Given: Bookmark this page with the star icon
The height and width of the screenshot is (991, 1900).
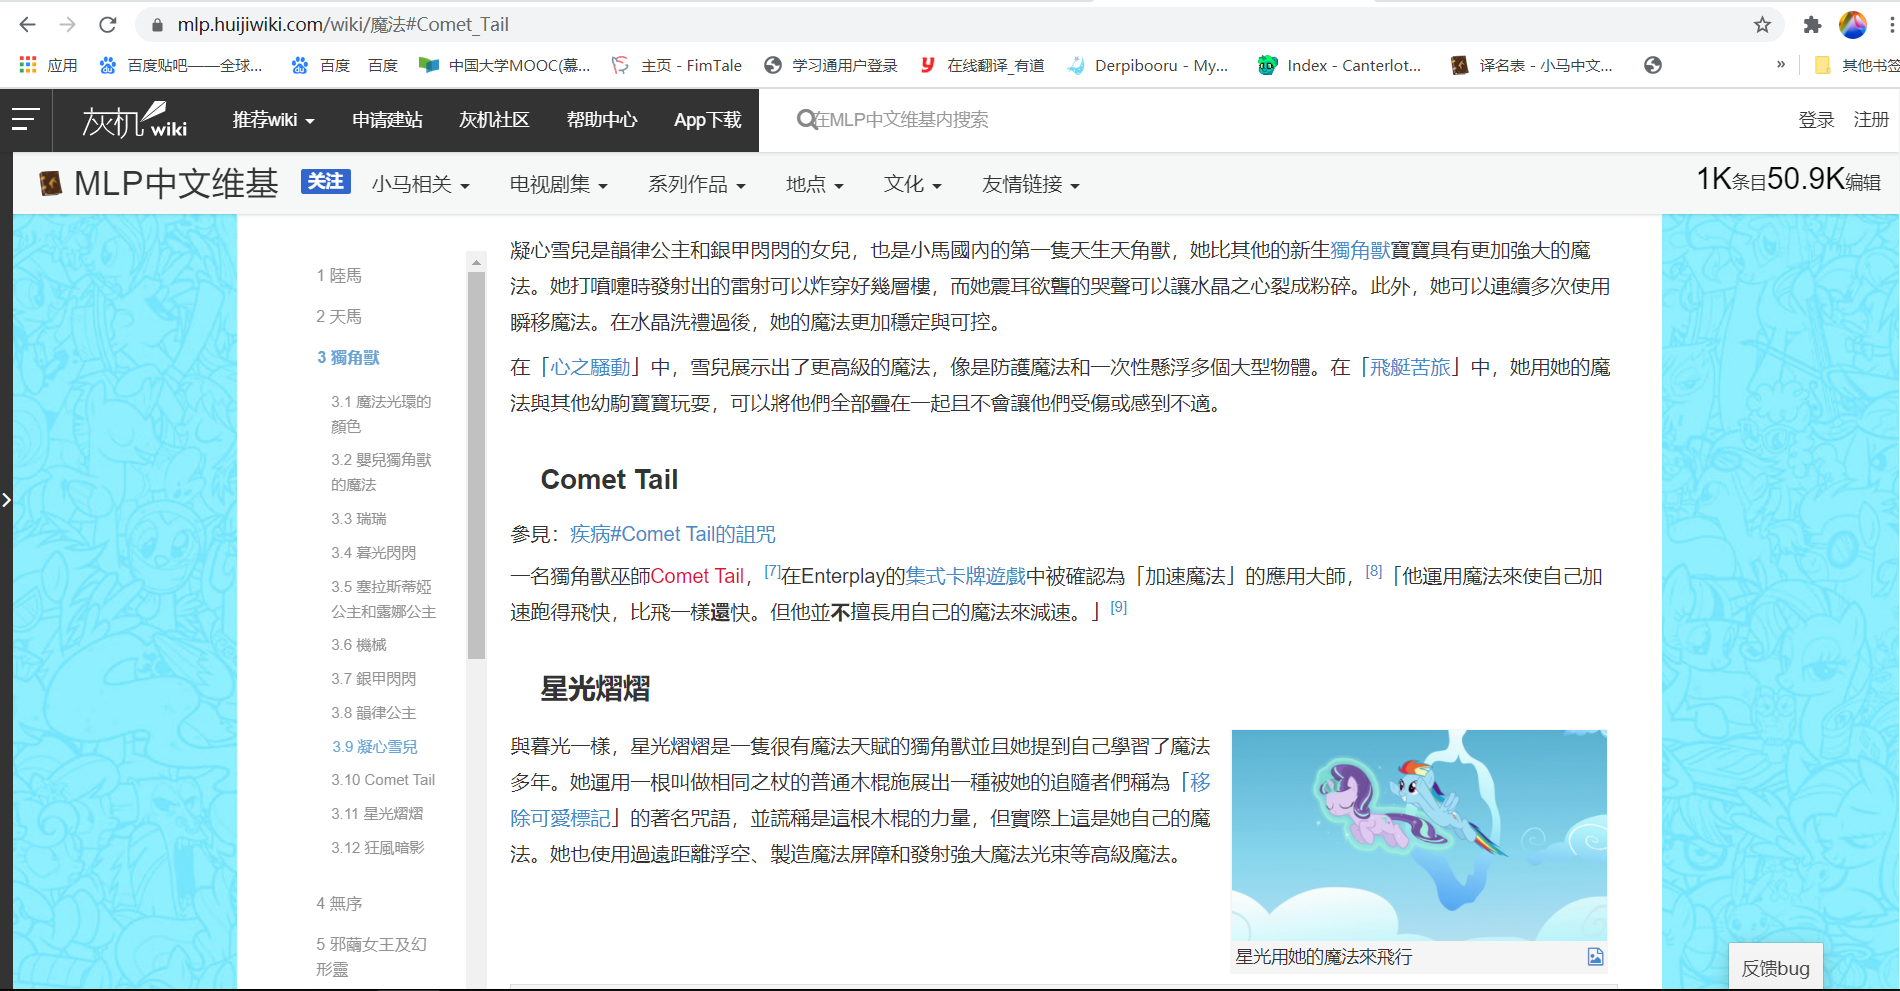Looking at the screenshot, I should pyautogui.click(x=1762, y=25).
